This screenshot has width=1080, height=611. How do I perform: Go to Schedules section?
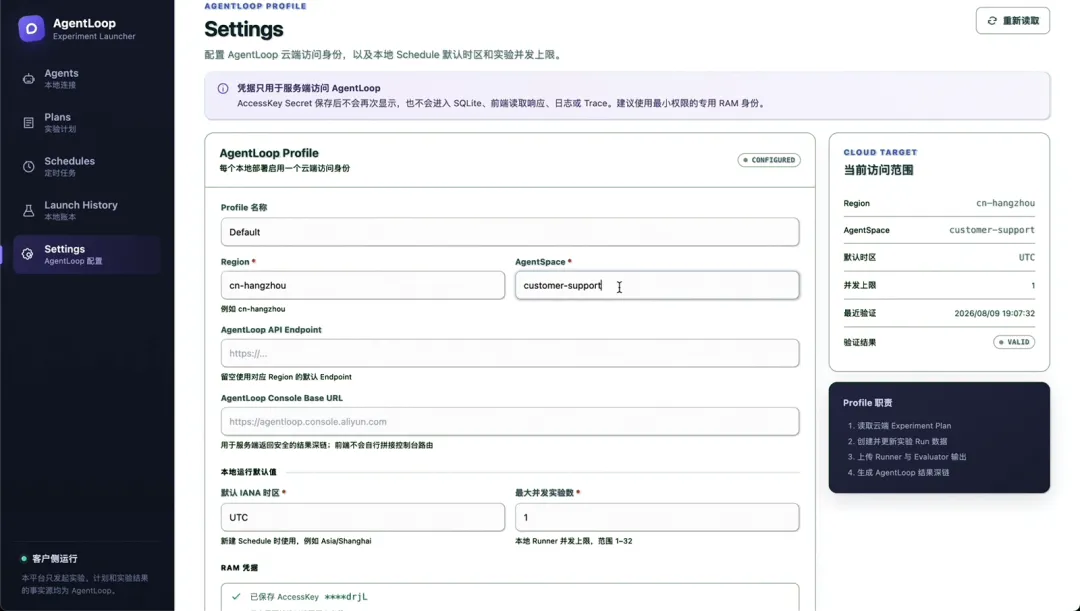(87, 167)
